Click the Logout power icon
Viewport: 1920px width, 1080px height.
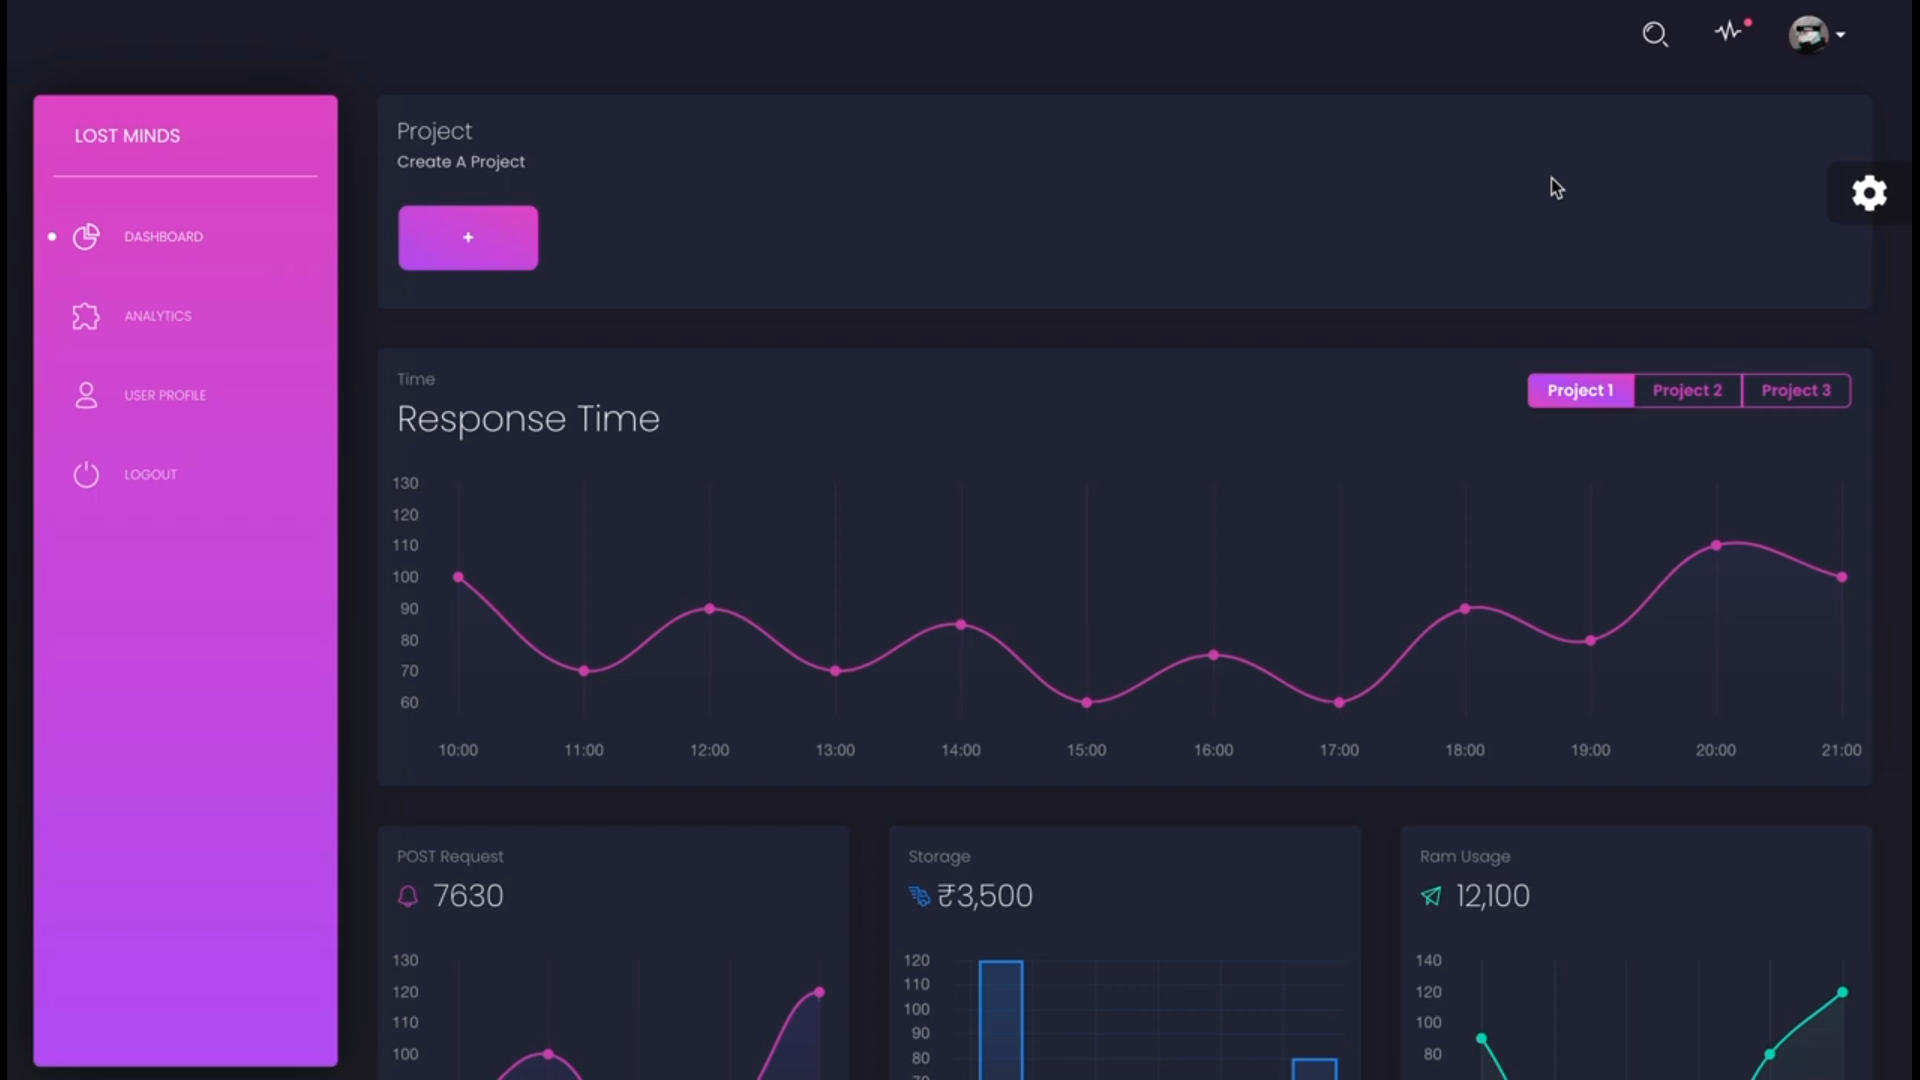pyautogui.click(x=85, y=474)
